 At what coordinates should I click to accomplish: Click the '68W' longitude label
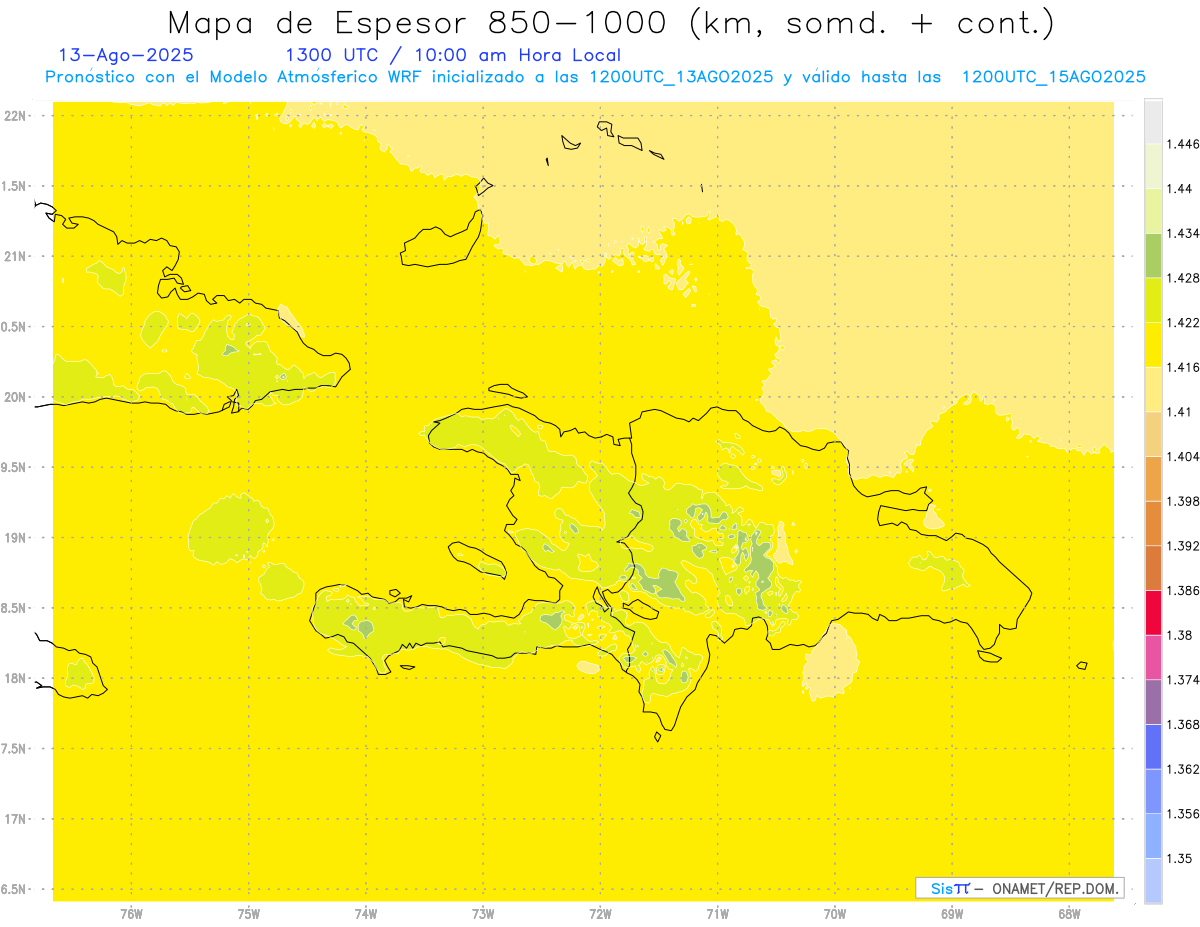(1068, 913)
